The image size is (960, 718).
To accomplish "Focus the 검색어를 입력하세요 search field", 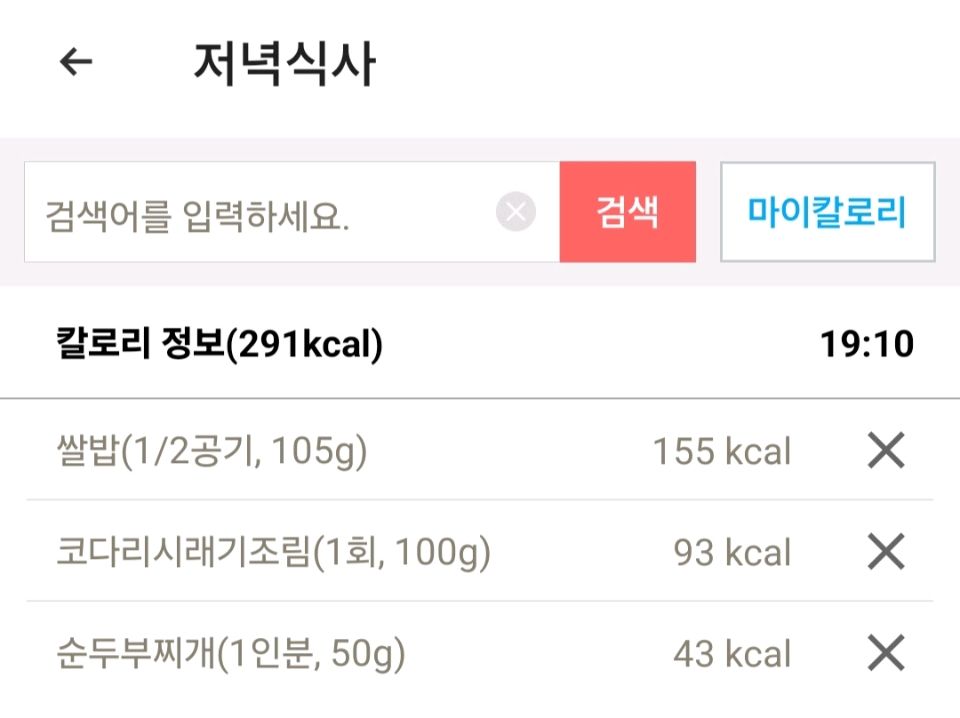I will click(260, 213).
